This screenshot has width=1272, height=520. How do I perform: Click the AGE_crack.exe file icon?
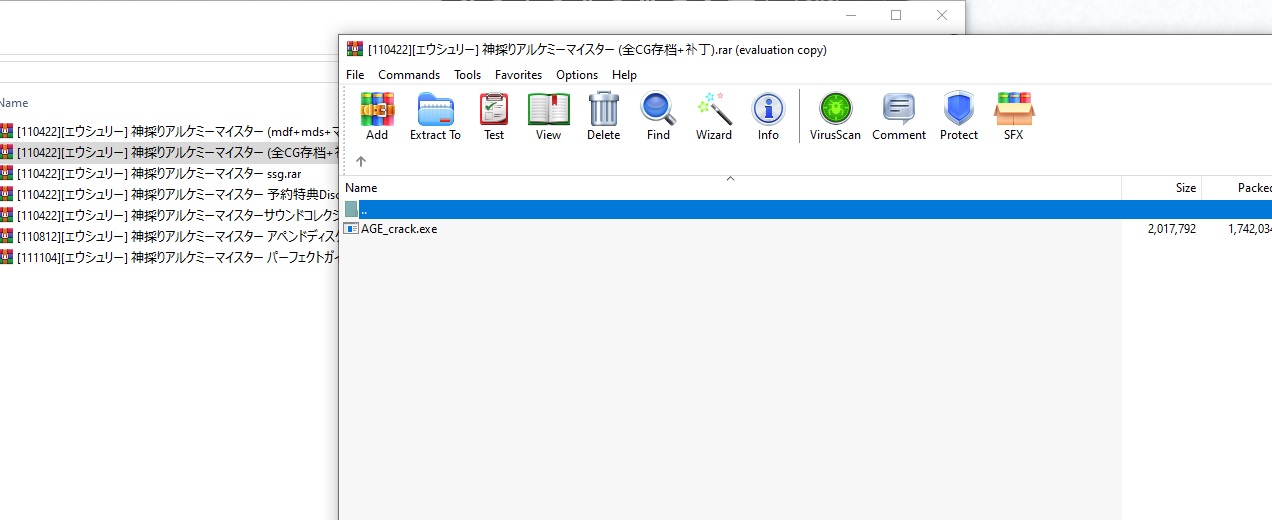tap(351, 229)
